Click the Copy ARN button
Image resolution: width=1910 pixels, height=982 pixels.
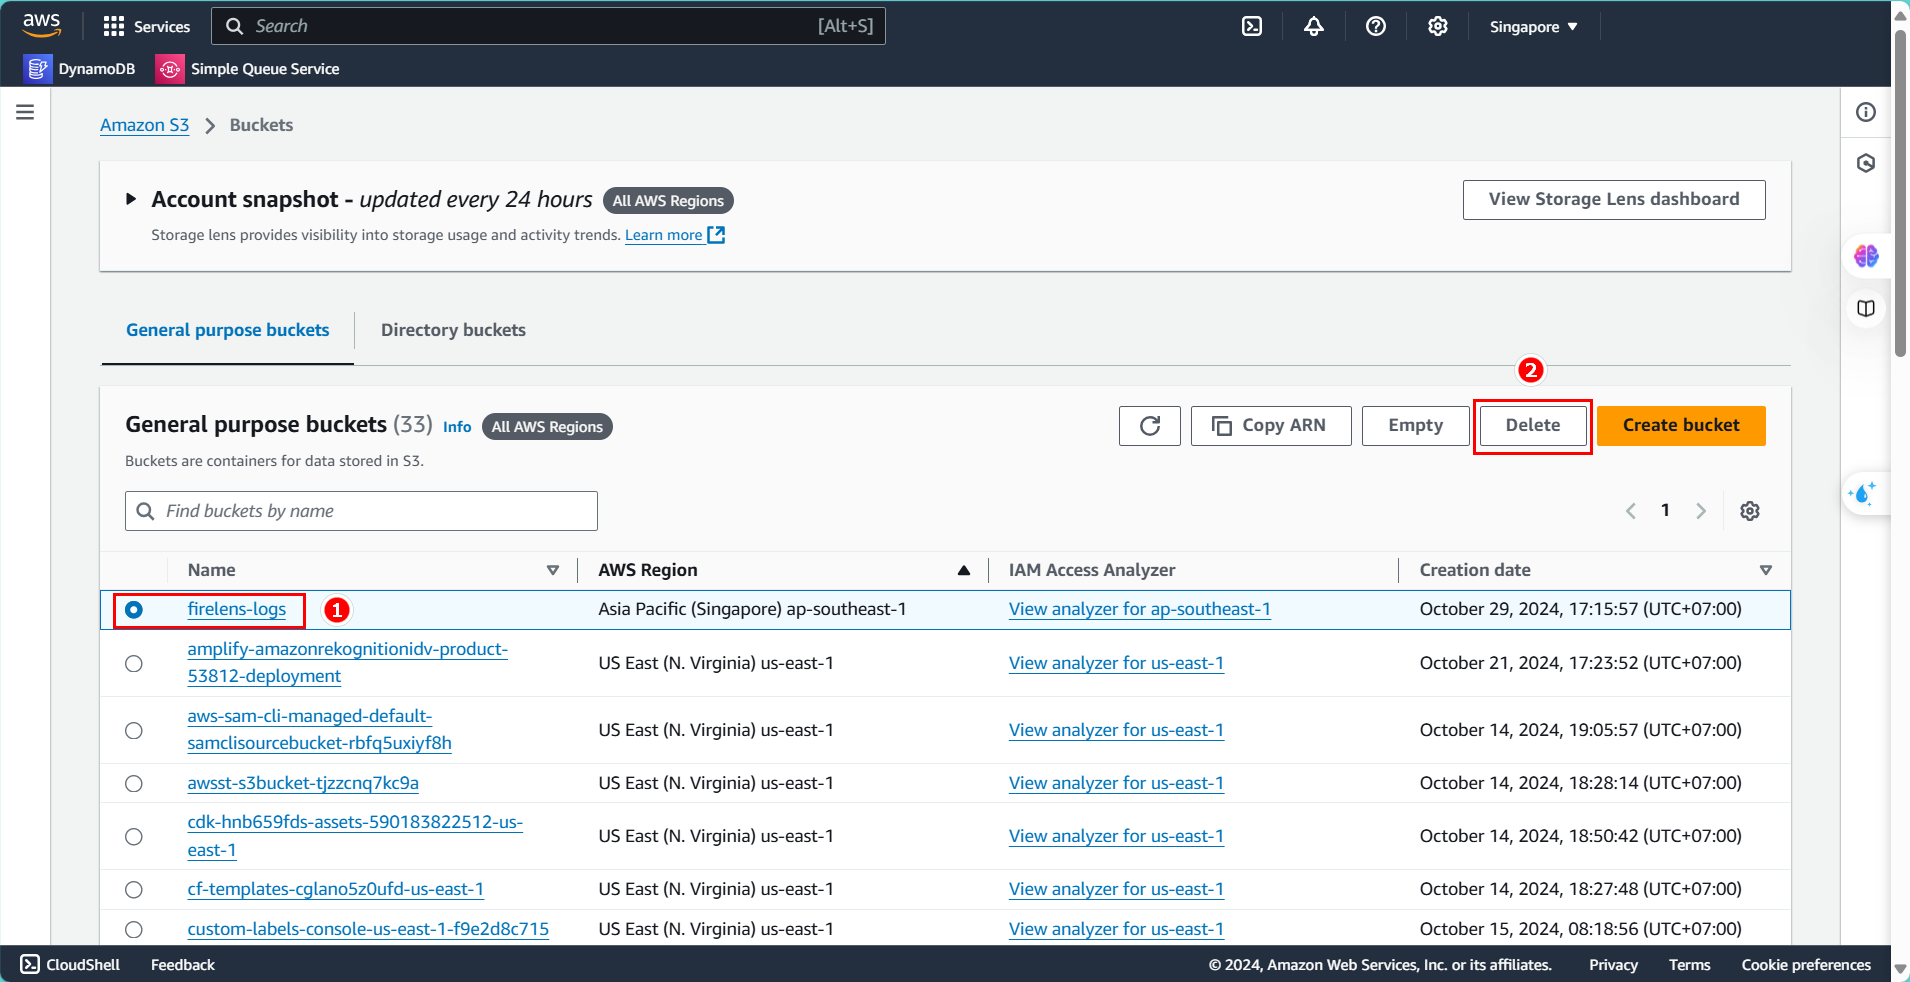click(1271, 426)
